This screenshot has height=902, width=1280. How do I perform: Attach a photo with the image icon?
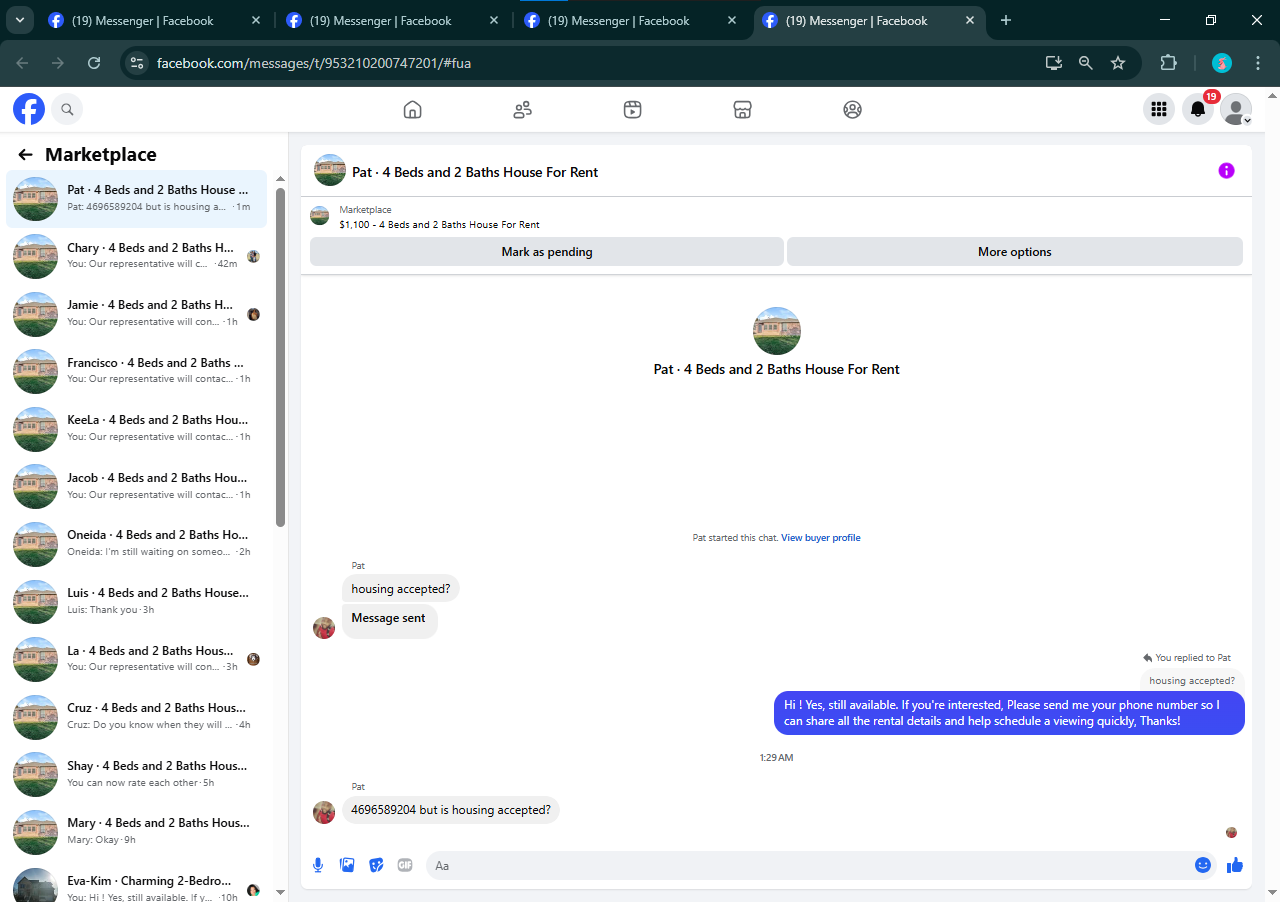click(x=347, y=865)
